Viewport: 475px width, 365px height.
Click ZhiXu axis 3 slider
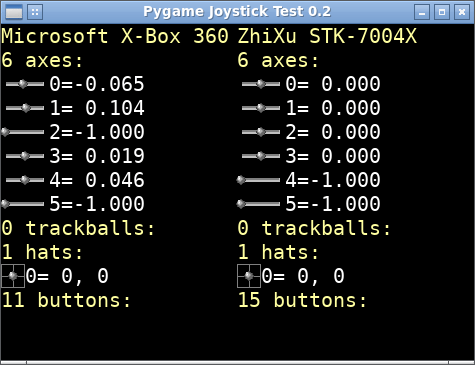261,156
